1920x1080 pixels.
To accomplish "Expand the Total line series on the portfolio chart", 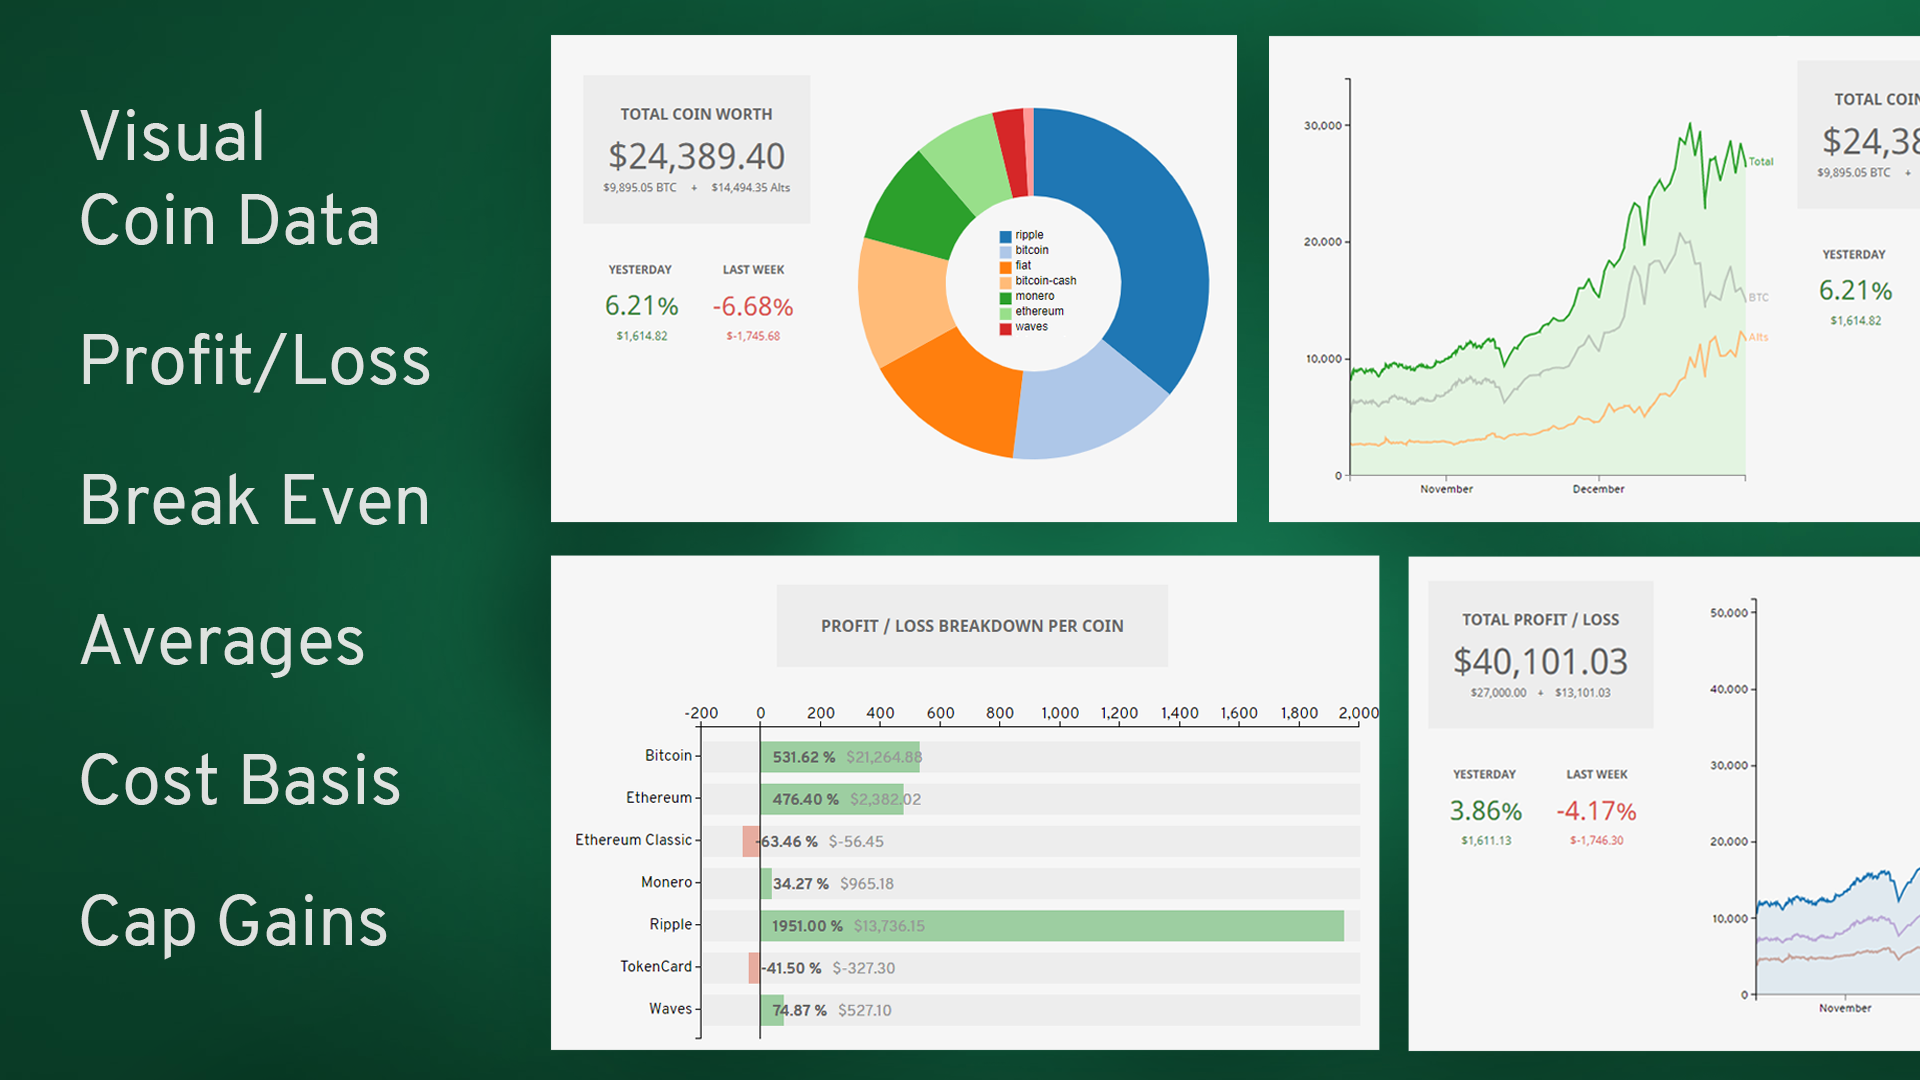I will point(1760,162).
